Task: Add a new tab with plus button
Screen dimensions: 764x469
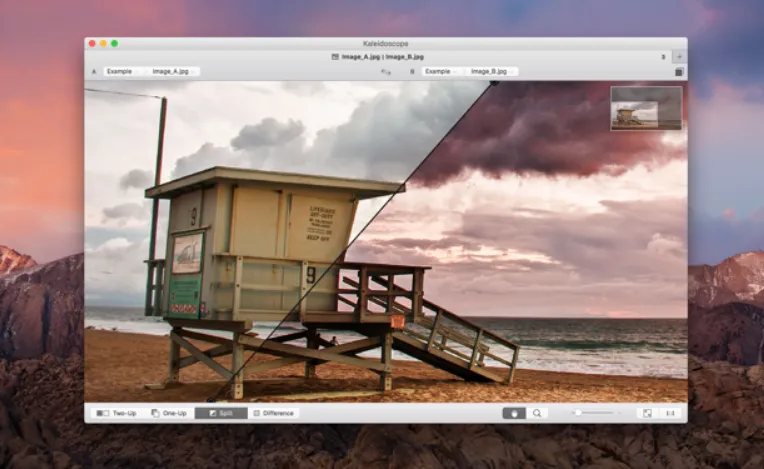Action: pyautogui.click(x=679, y=56)
